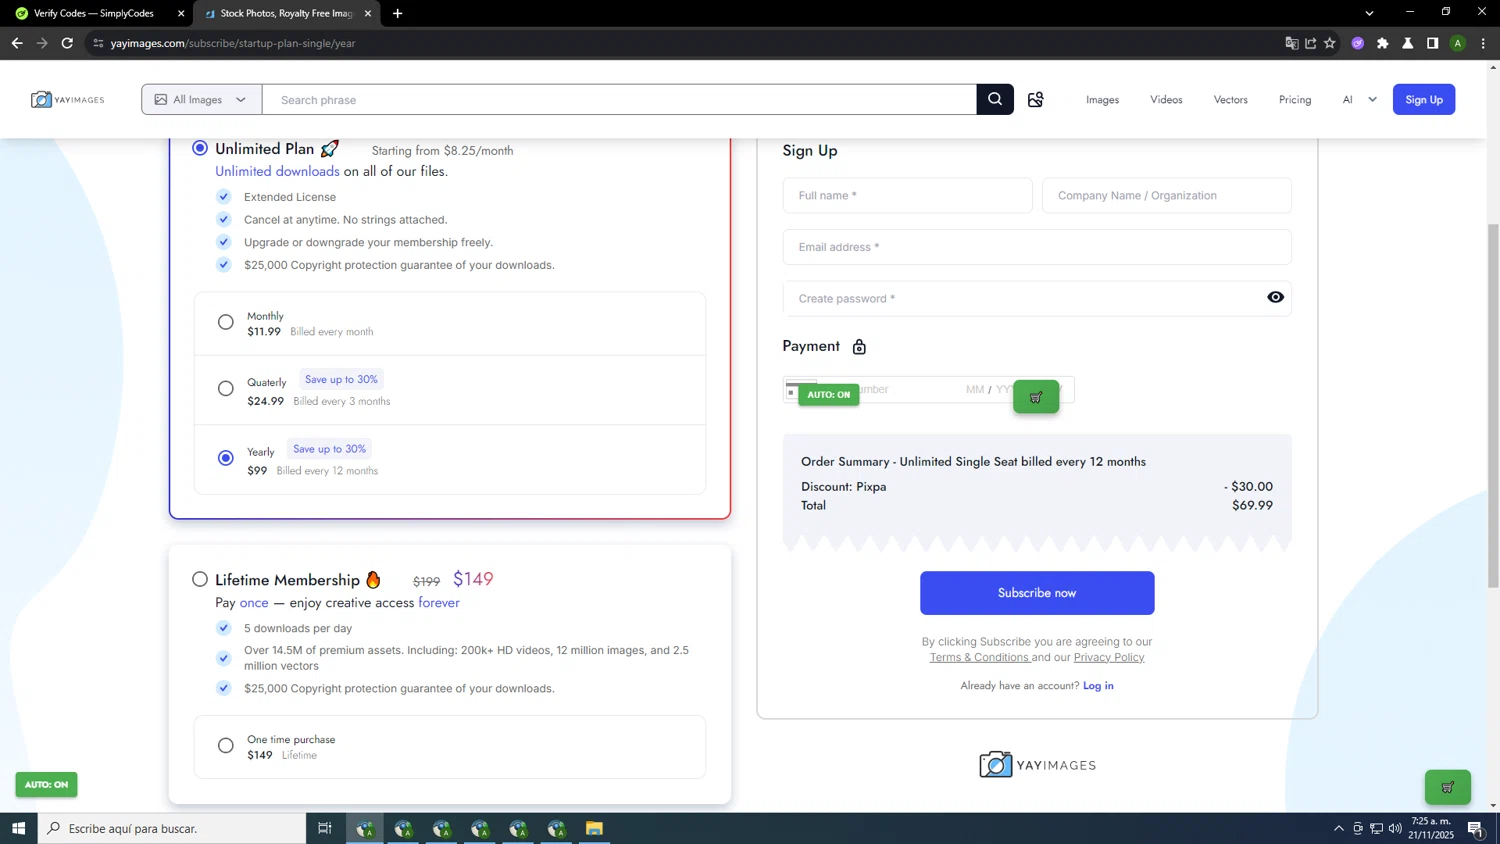Open a new browser tab
Screen dimensions: 1500x844
pos(398,13)
